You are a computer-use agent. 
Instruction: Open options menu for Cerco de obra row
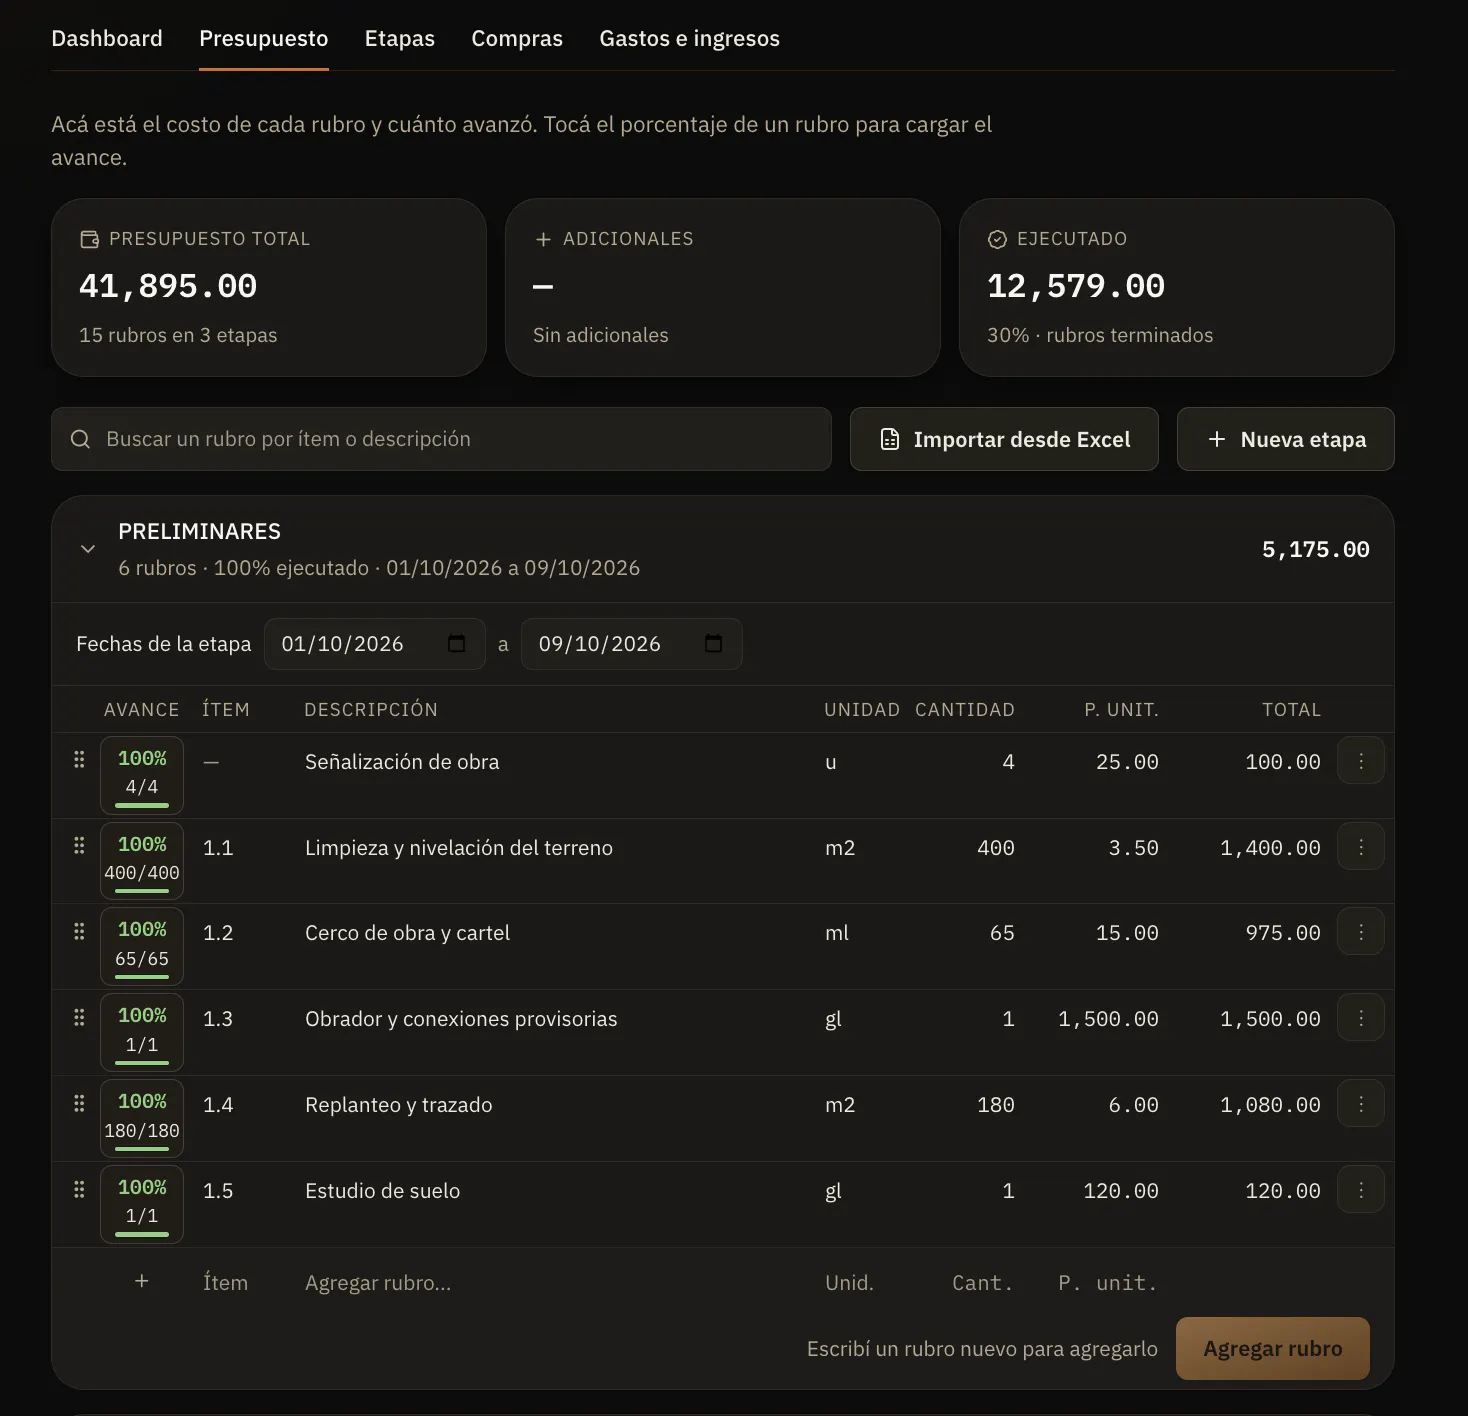(x=1361, y=932)
